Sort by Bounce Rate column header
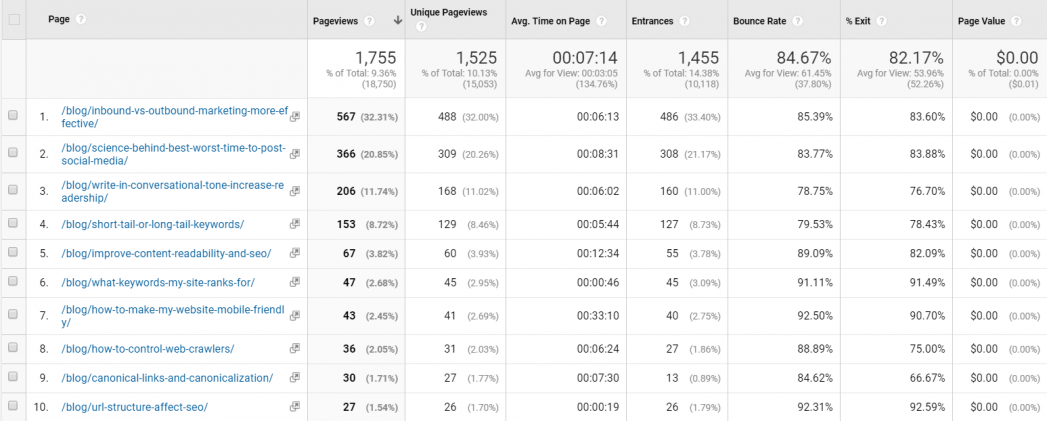This screenshot has width=1047, height=421. (760, 21)
